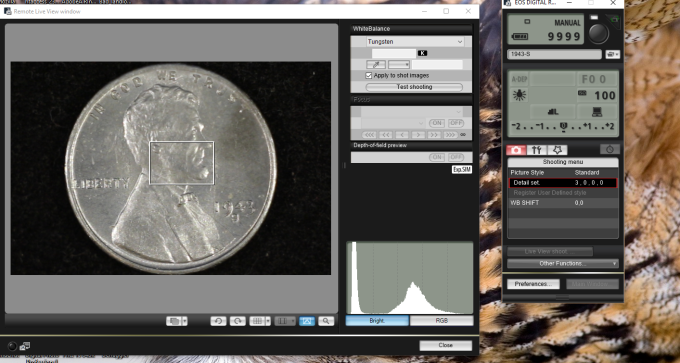The width and height of the screenshot is (680, 363).
Task: Click the focus << button
Action: pos(385,135)
